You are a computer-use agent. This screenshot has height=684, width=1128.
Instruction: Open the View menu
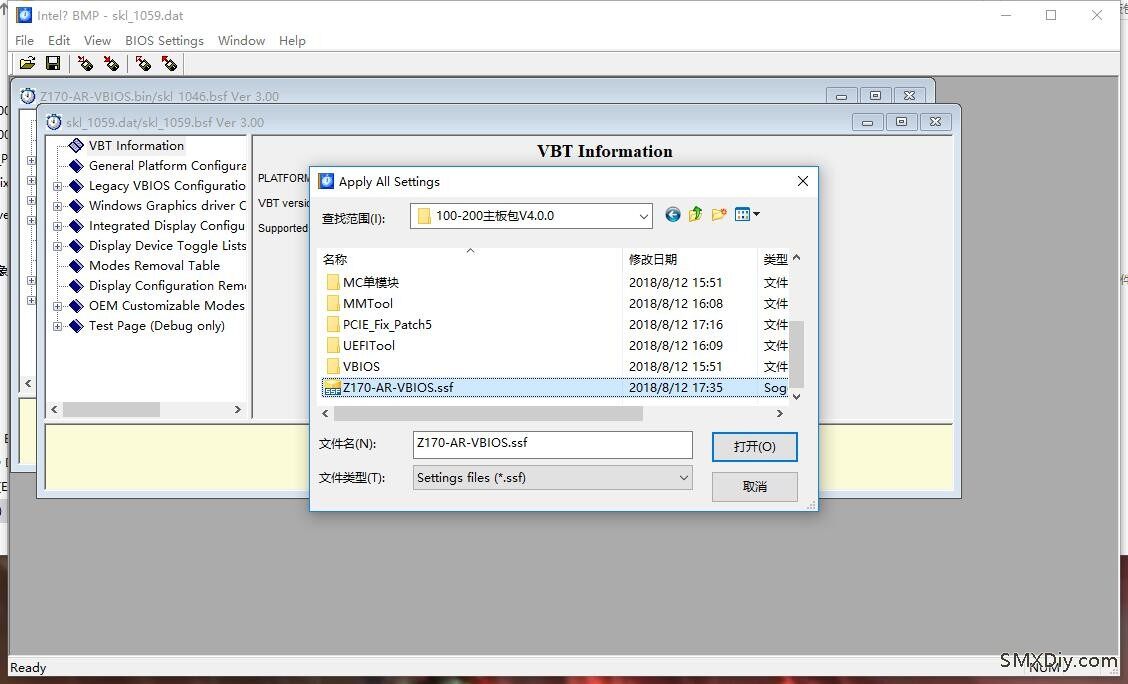tap(97, 40)
